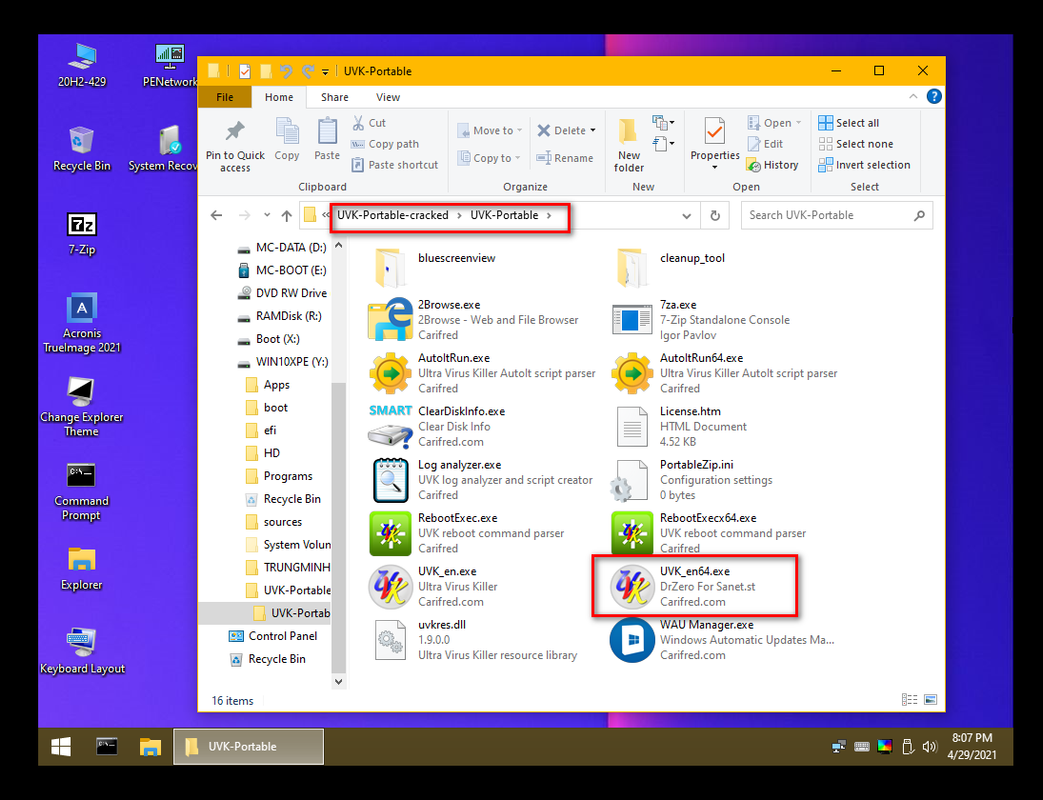Launch 7-Zip from the desktop

82,233
